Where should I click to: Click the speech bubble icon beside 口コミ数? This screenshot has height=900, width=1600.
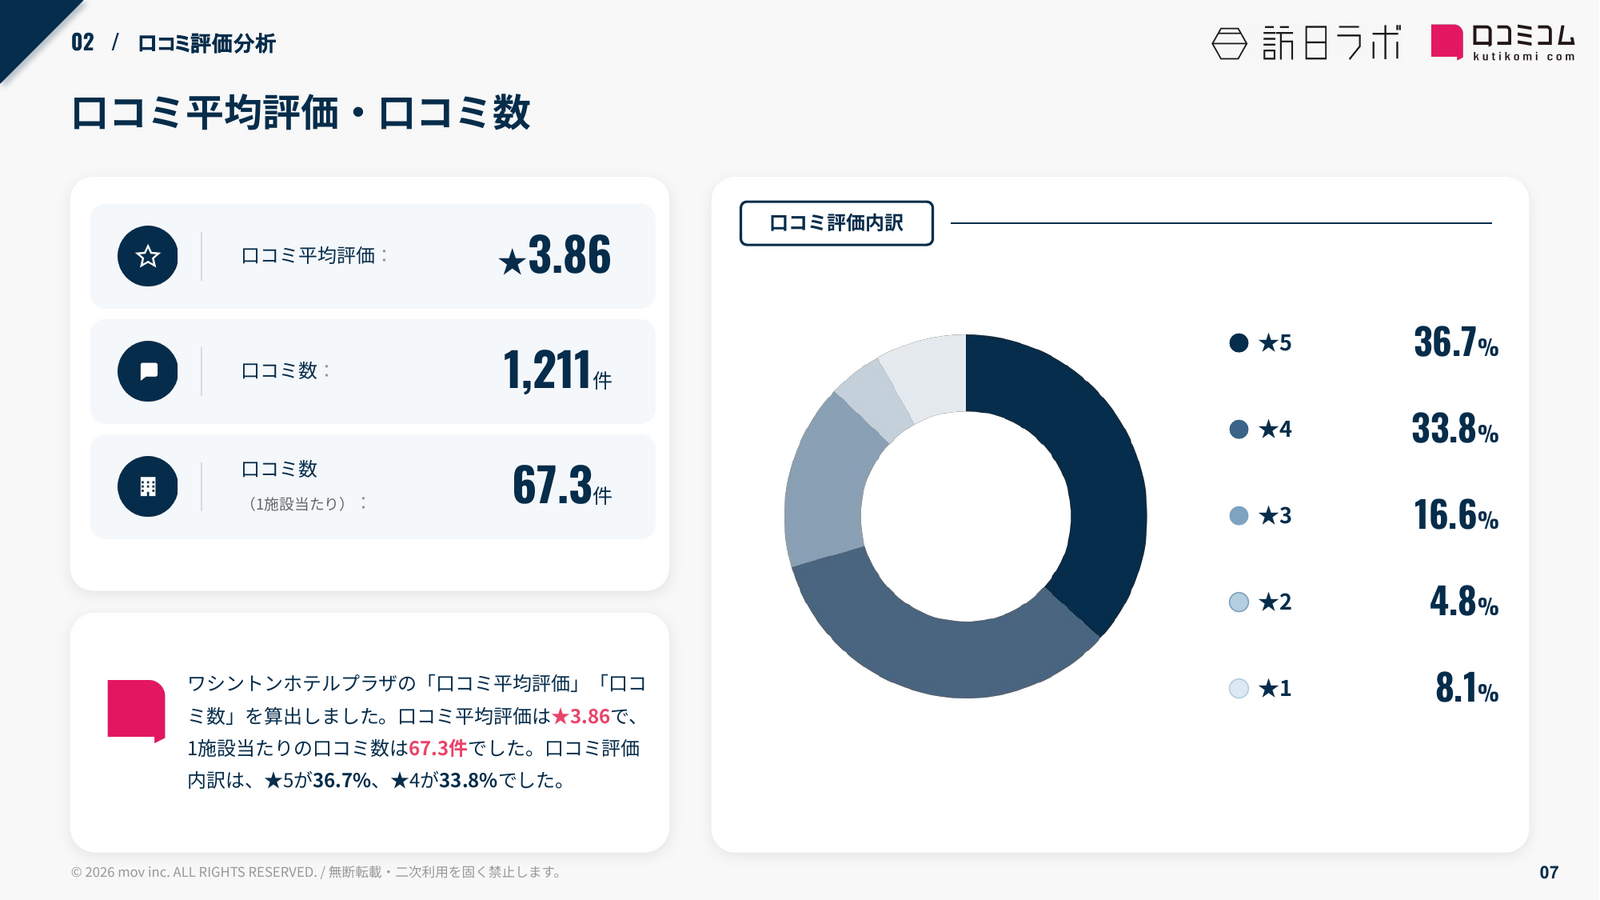[148, 371]
